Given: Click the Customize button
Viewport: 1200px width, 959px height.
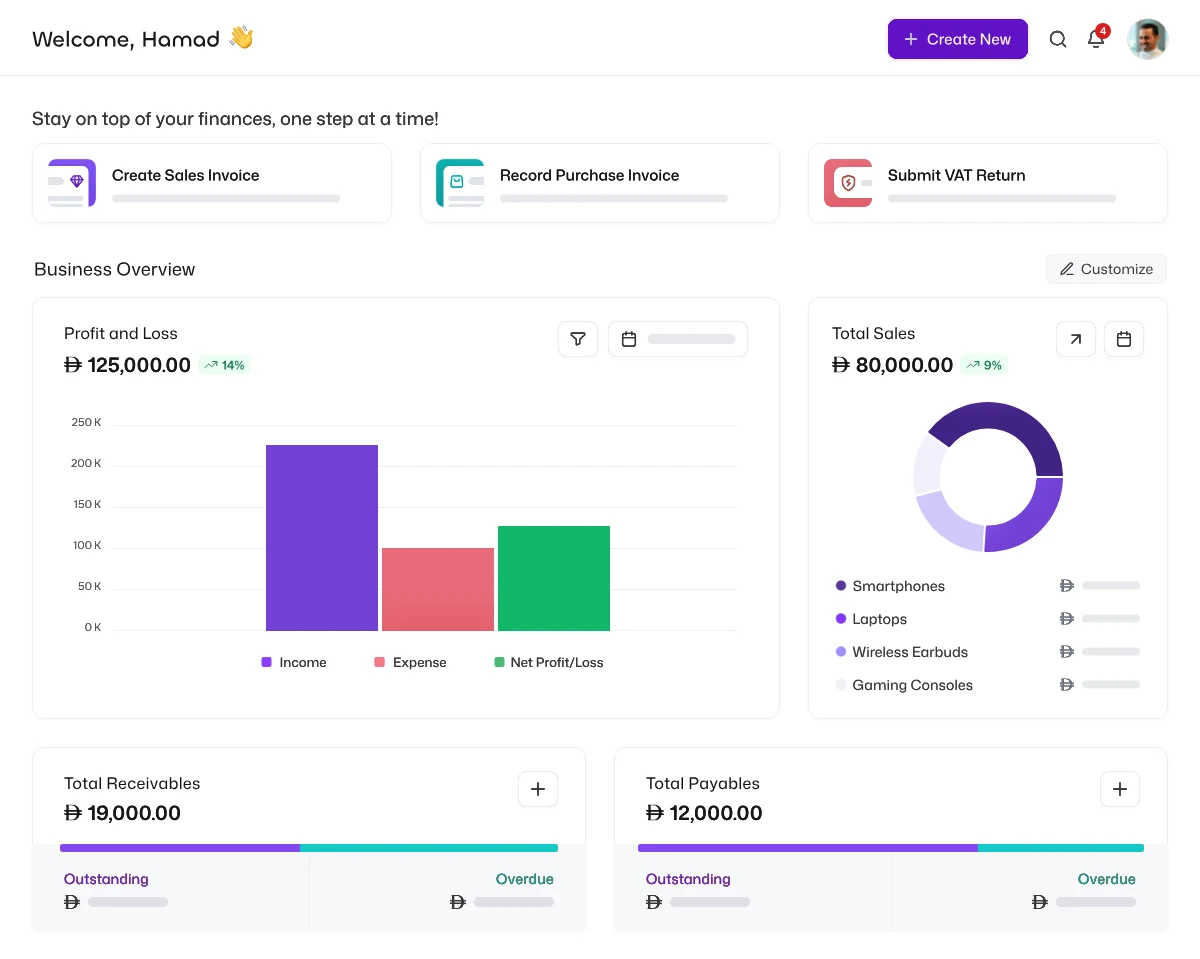Looking at the screenshot, I should pos(1106,269).
